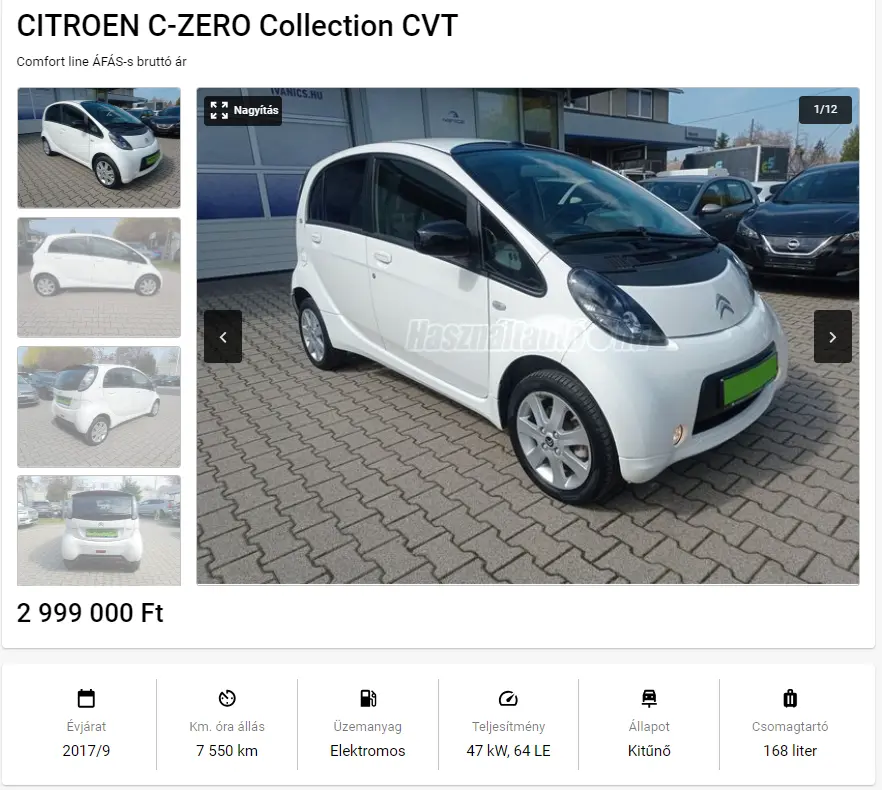Click the 1/12 photo counter badge
This screenshot has height=790, width=882.
(x=825, y=110)
